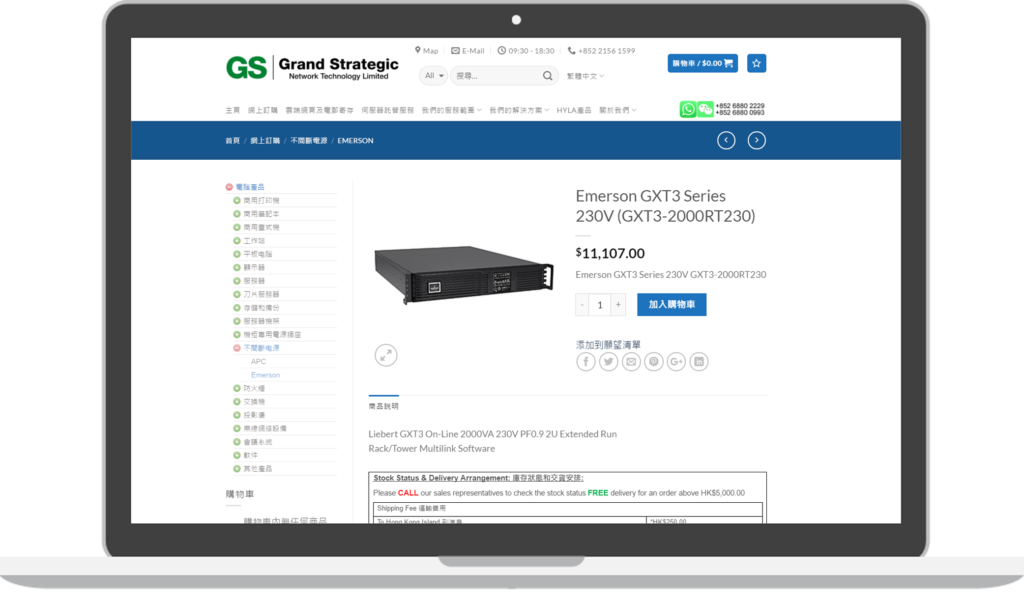1024x605 pixels.
Task: Open the 會議系統 category link
Action: click(x=258, y=442)
